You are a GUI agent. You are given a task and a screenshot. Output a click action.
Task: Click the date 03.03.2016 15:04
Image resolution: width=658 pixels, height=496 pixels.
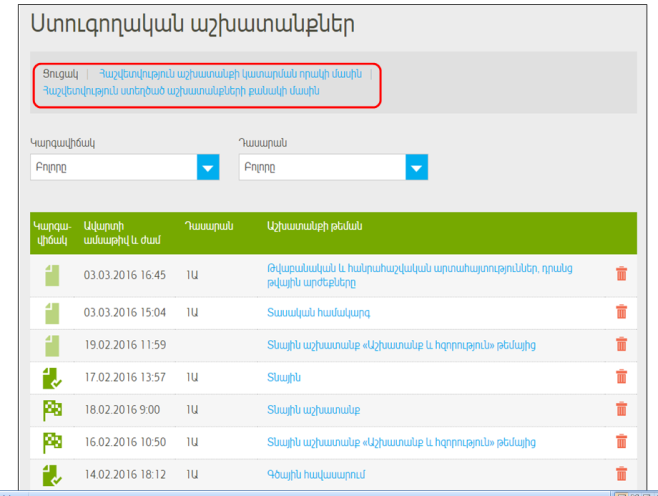click(x=125, y=313)
